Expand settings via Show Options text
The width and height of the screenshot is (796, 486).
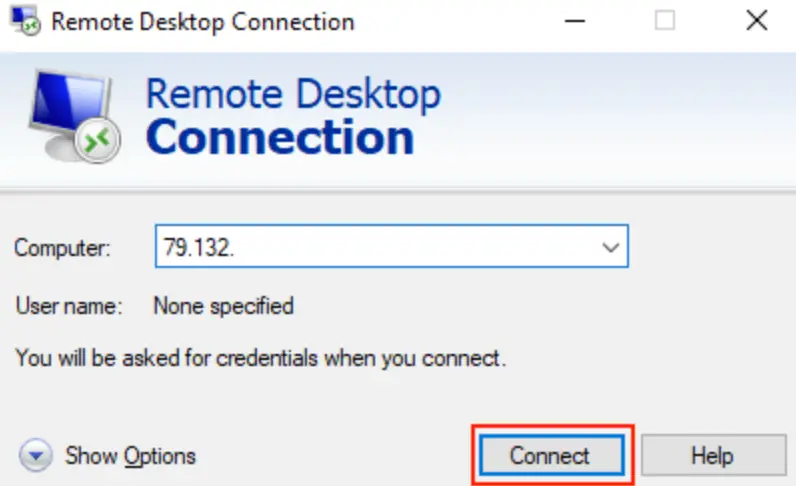(130, 456)
